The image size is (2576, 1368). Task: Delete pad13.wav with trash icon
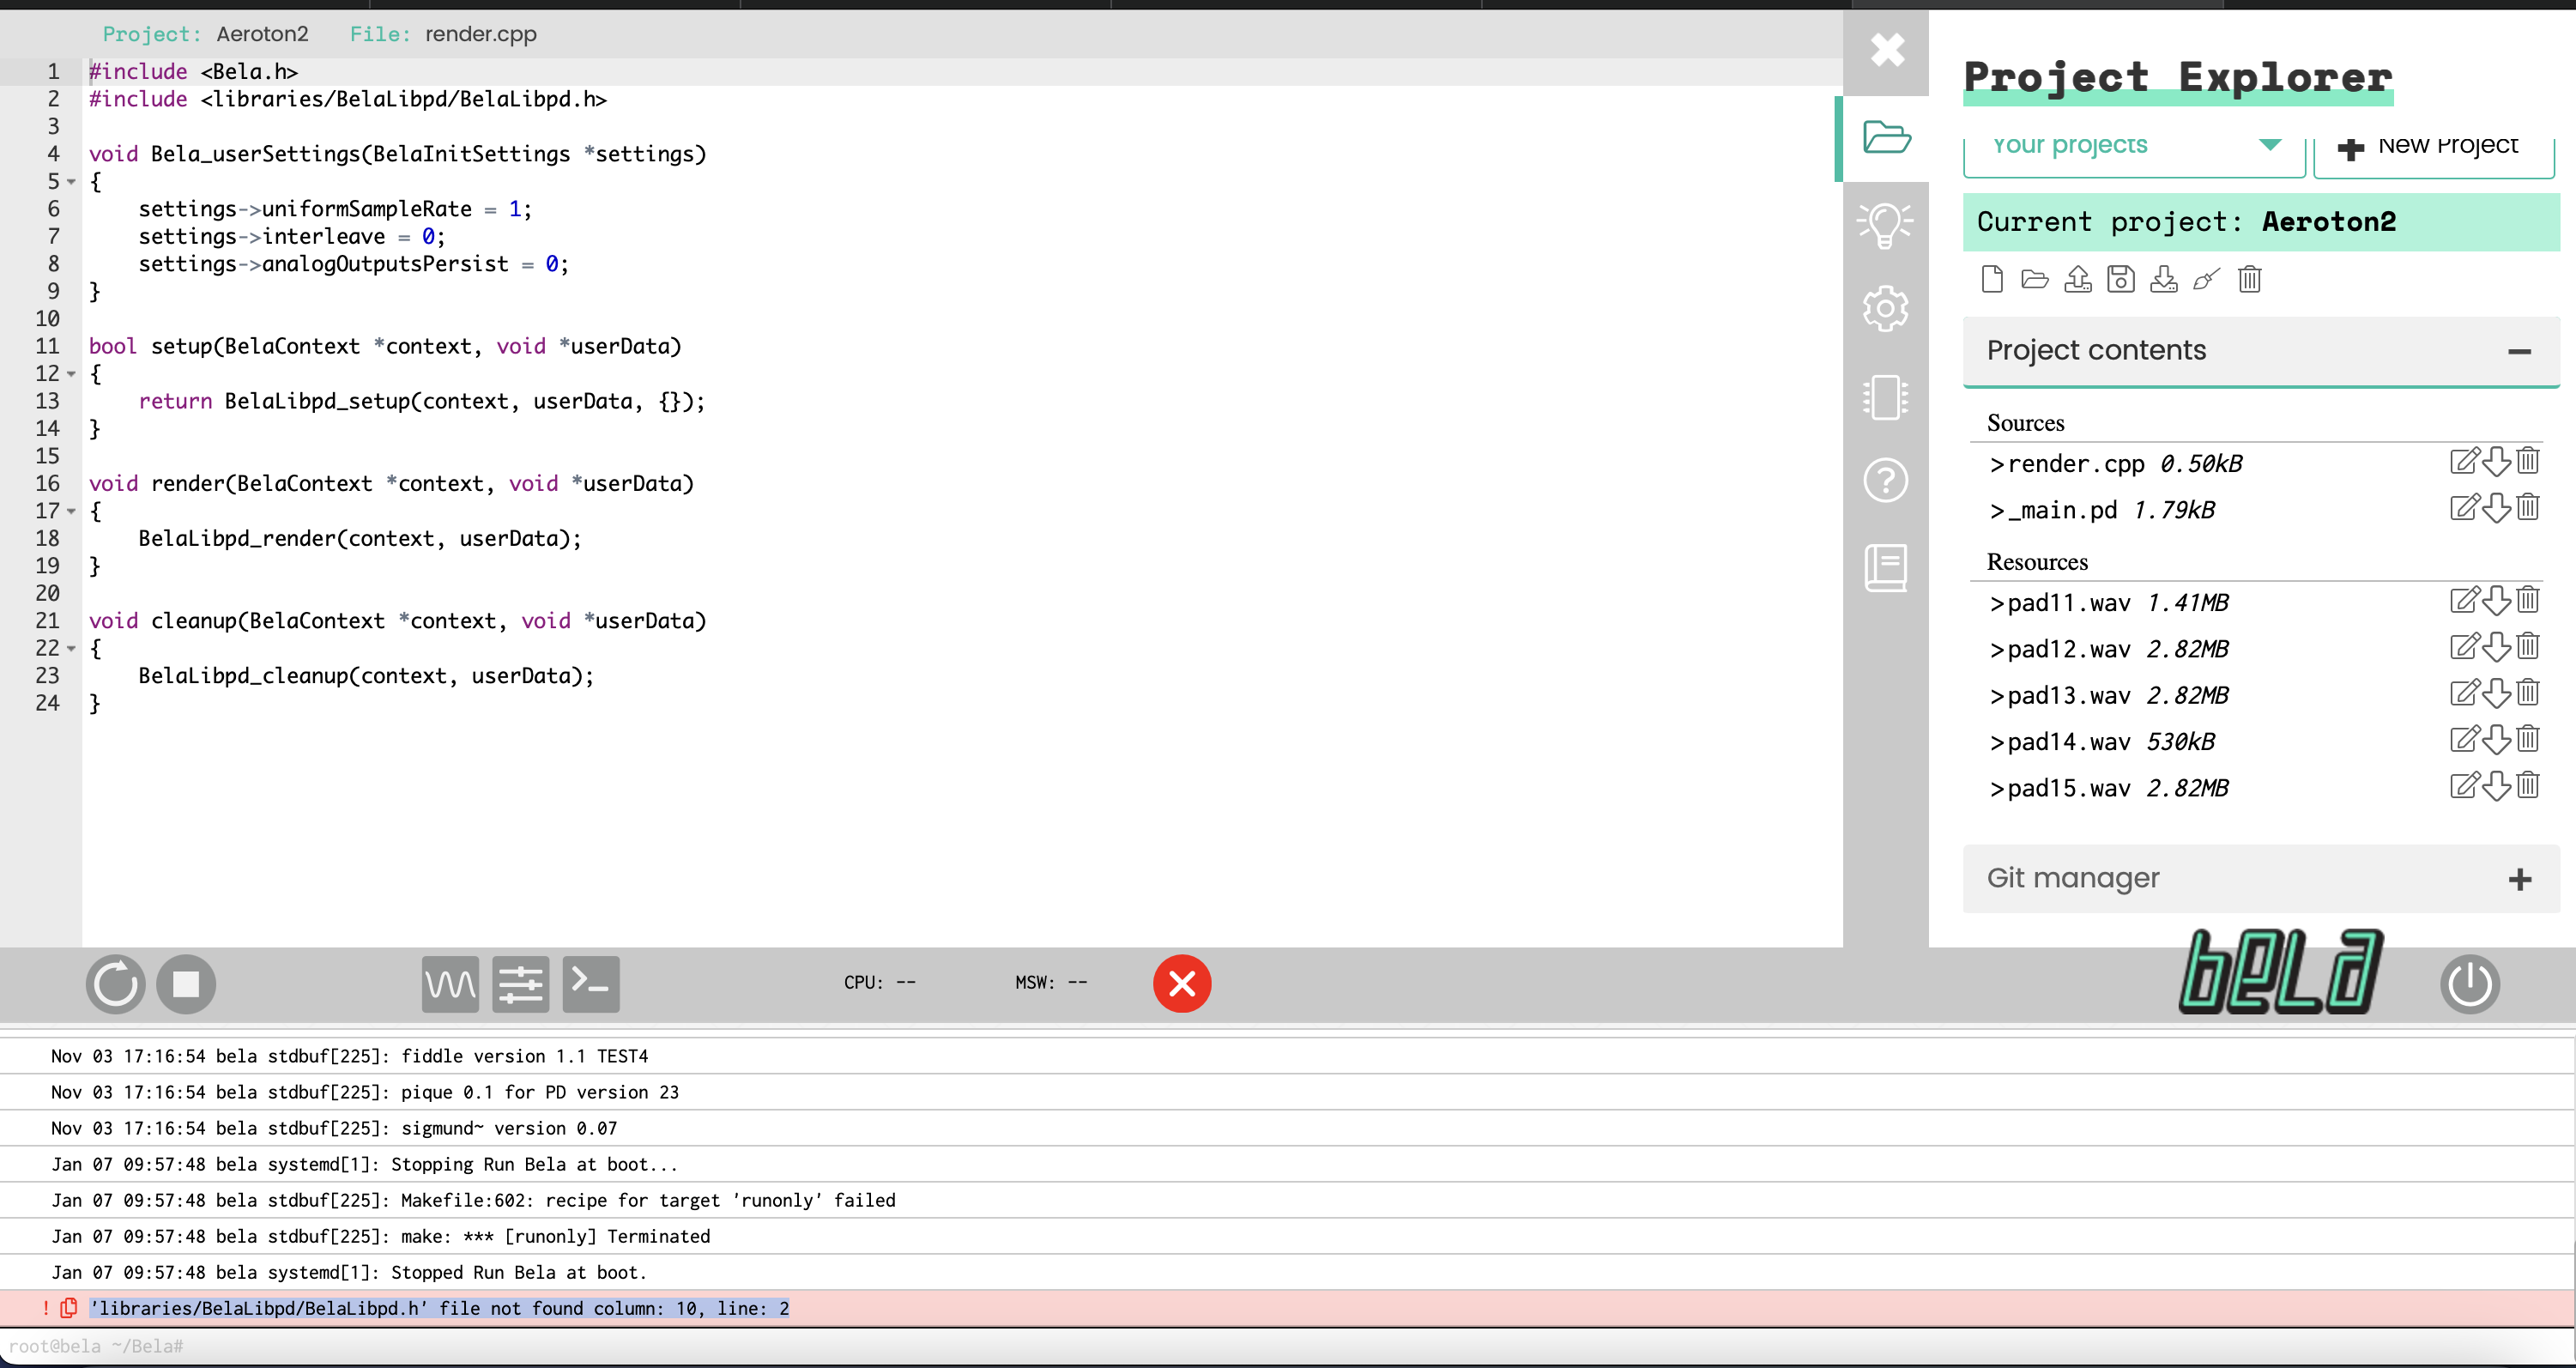click(x=2528, y=693)
